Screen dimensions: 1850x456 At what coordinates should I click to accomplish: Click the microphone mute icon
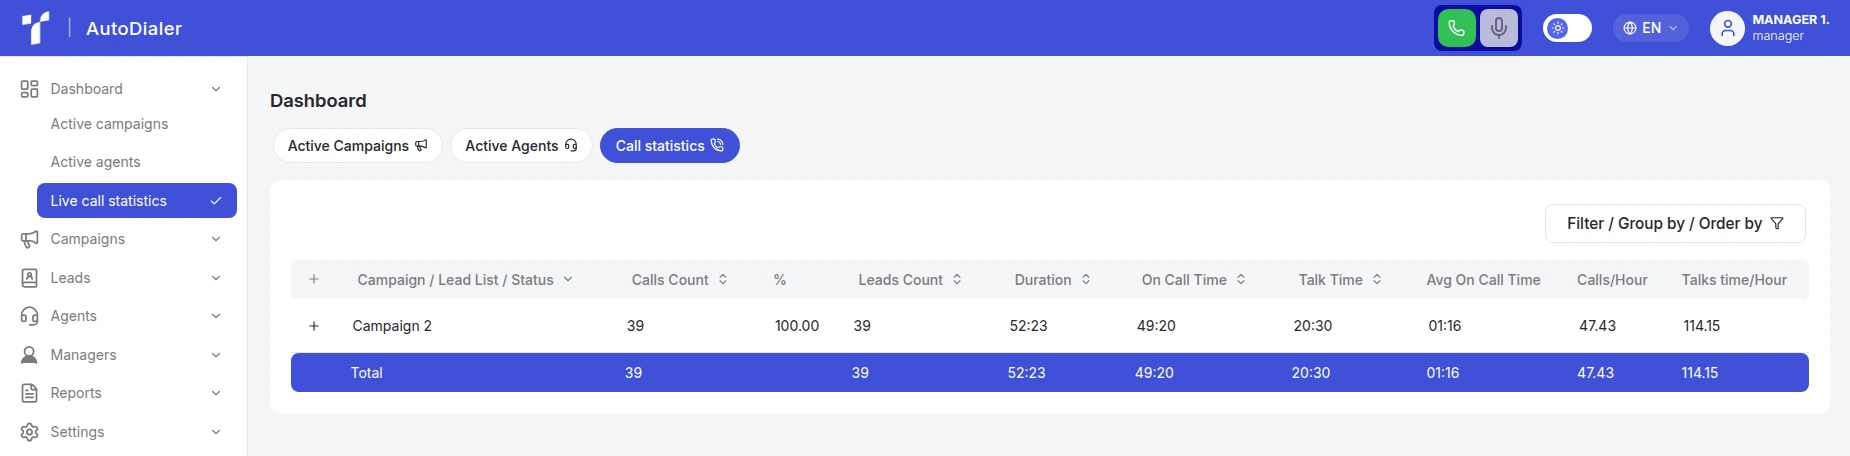pyautogui.click(x=1498, y=28)
